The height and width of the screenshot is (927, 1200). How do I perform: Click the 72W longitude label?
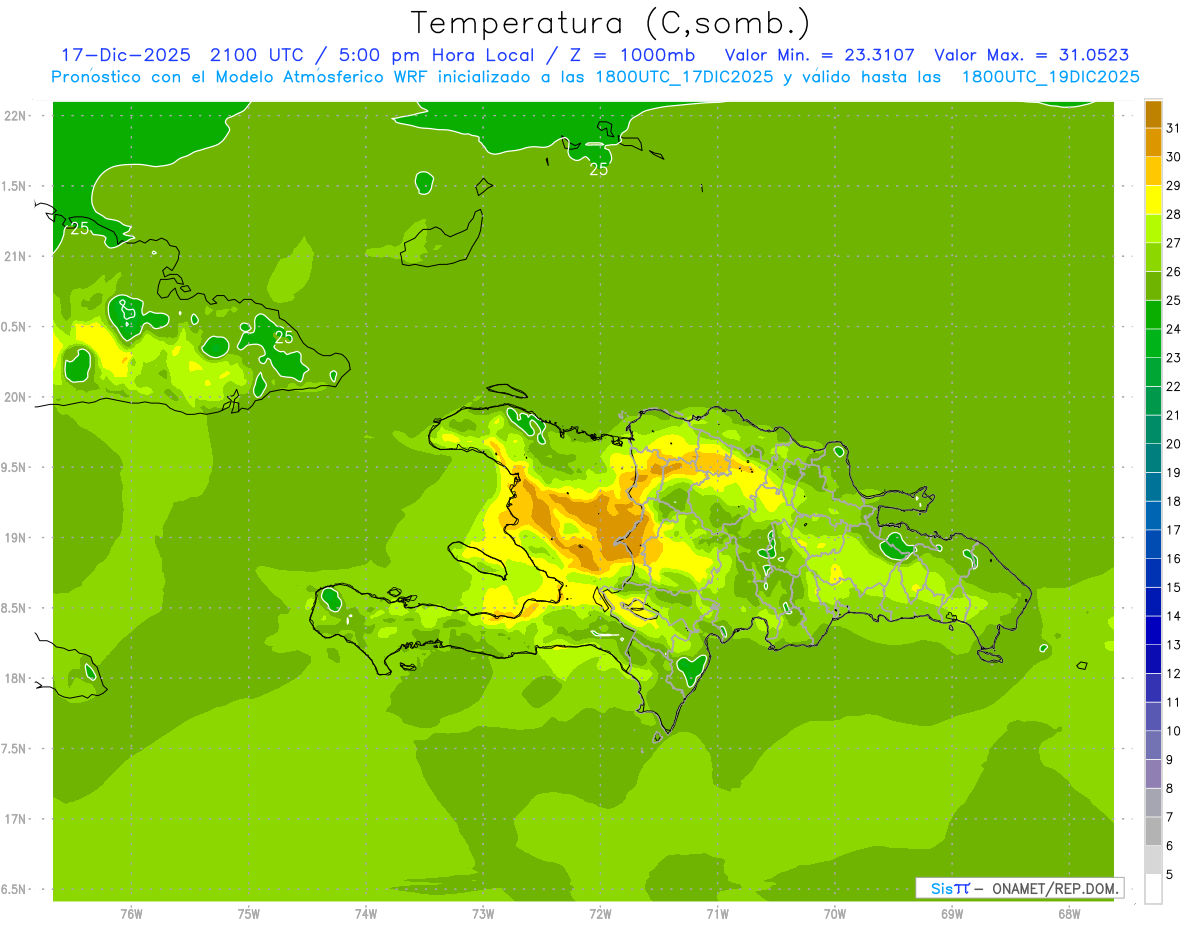point(600,914)
